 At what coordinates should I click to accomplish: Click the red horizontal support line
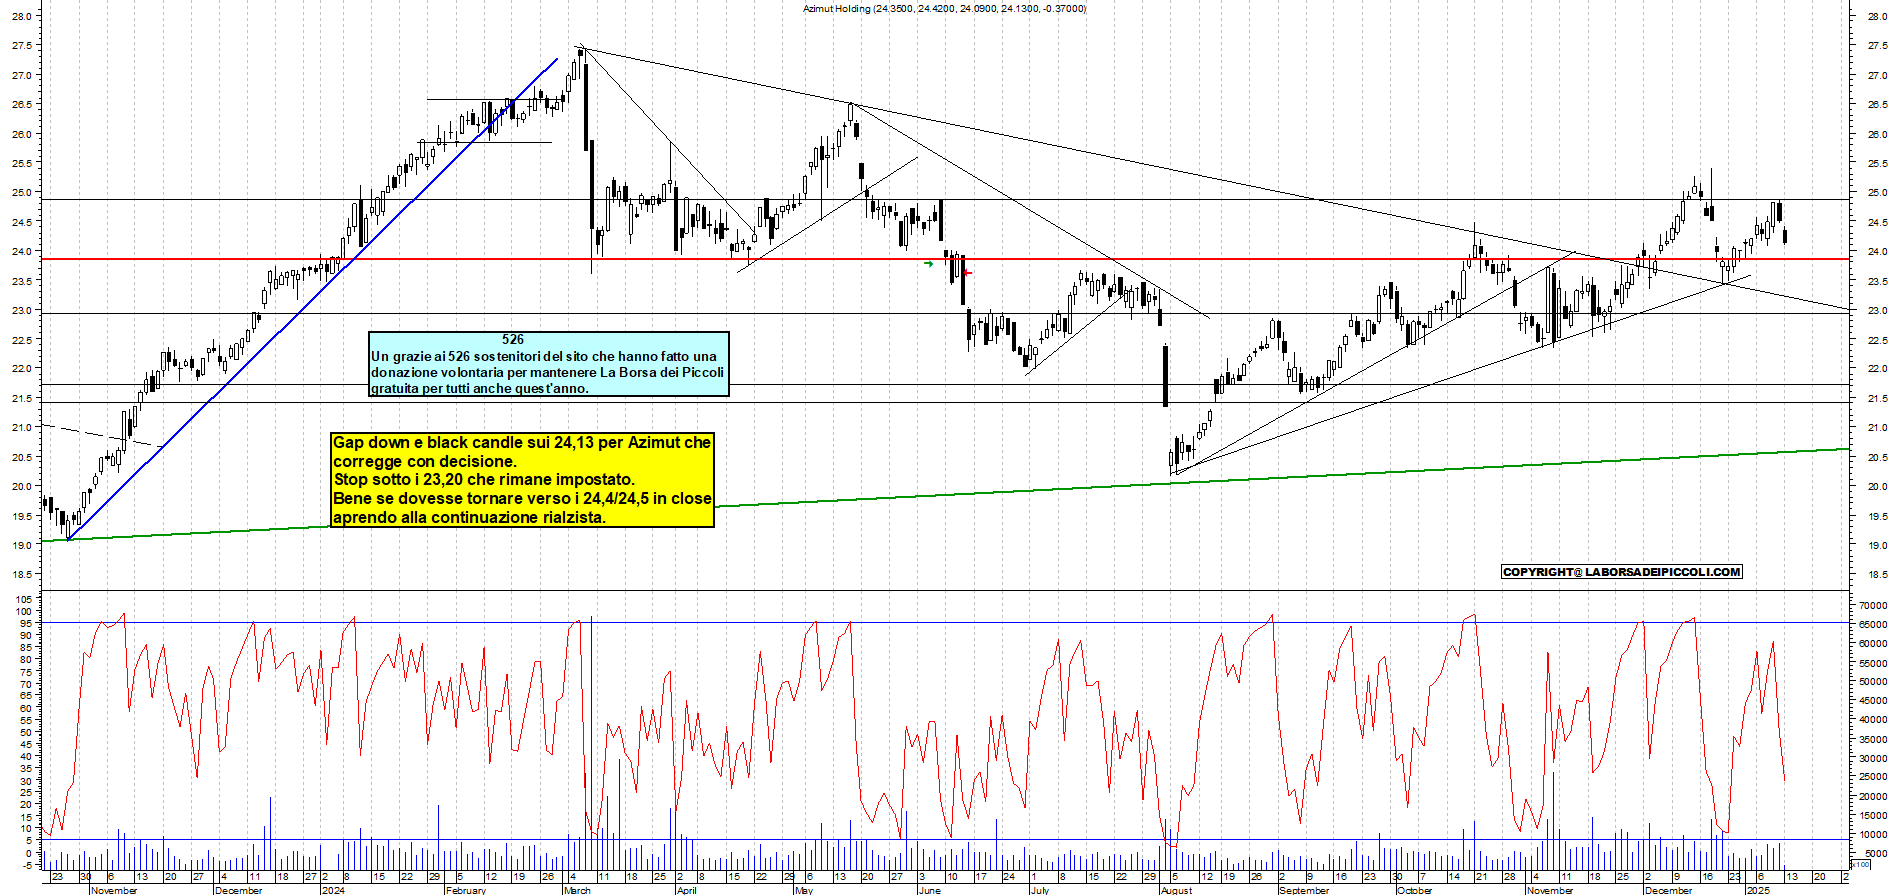click(x=944, y=260)
